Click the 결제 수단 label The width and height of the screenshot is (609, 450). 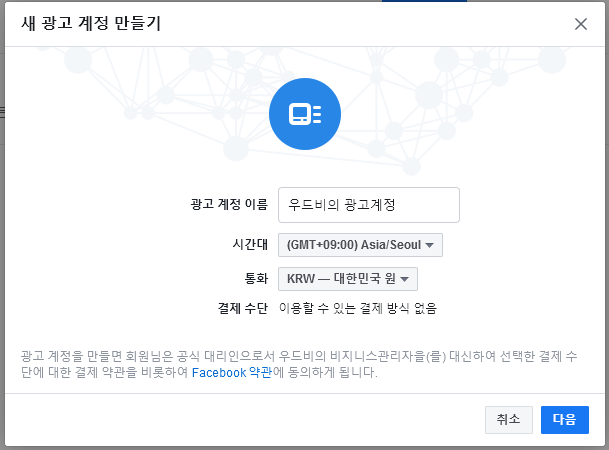click(x=243, y=308)
